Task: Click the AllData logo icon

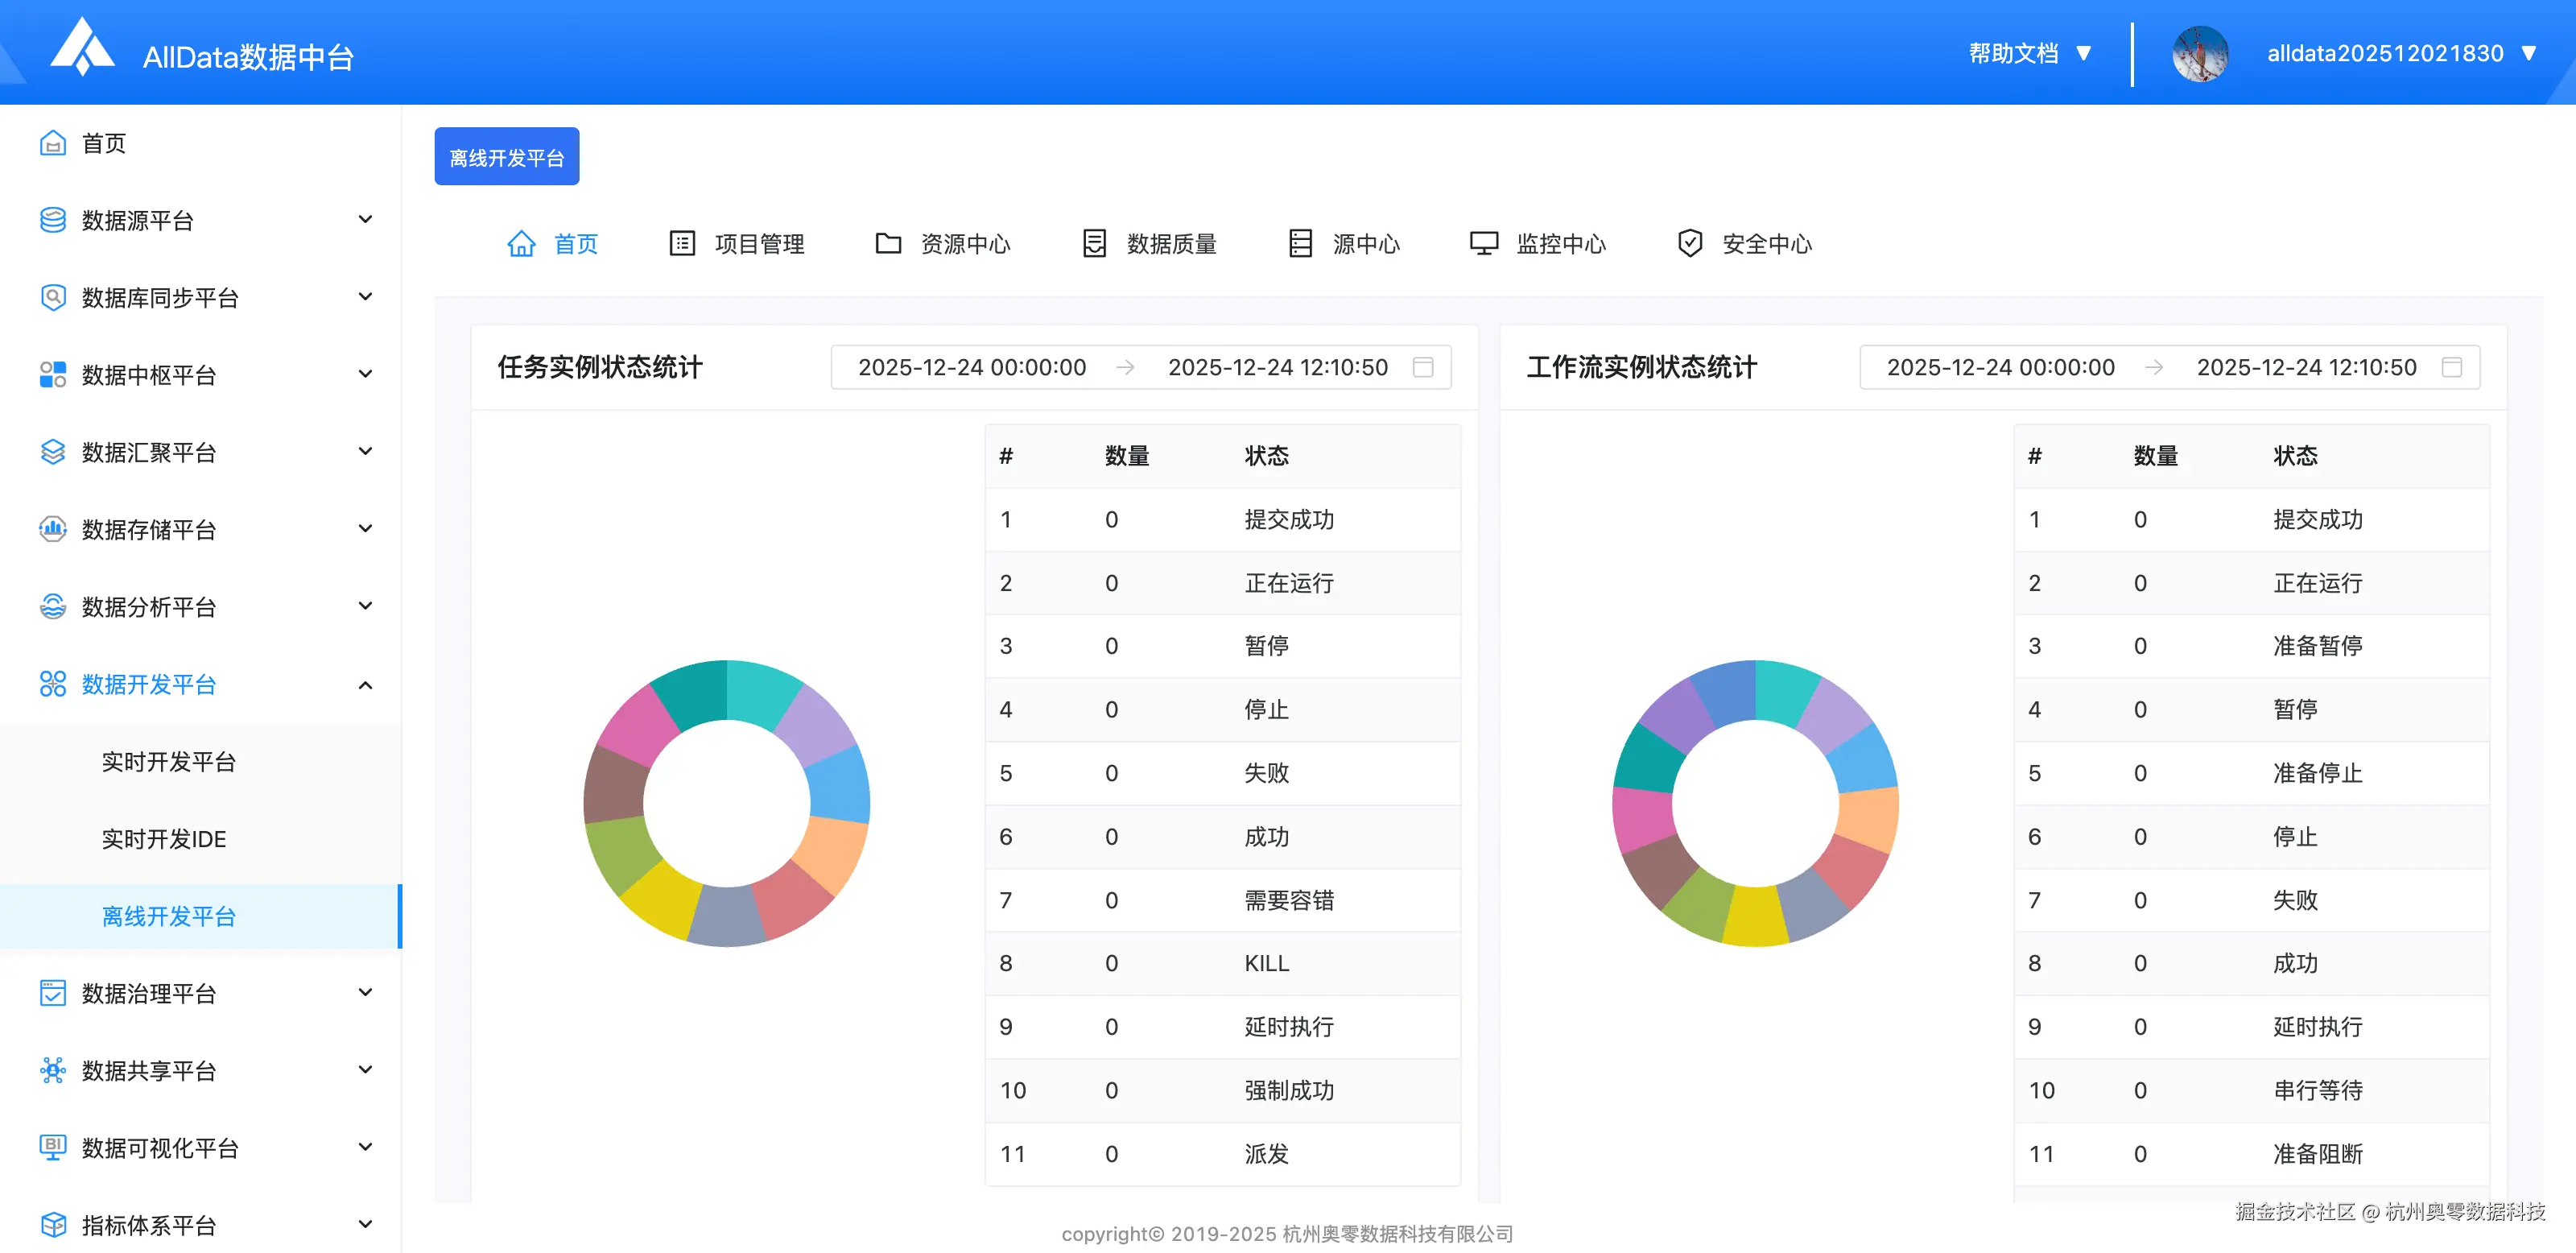Action: 82,48
